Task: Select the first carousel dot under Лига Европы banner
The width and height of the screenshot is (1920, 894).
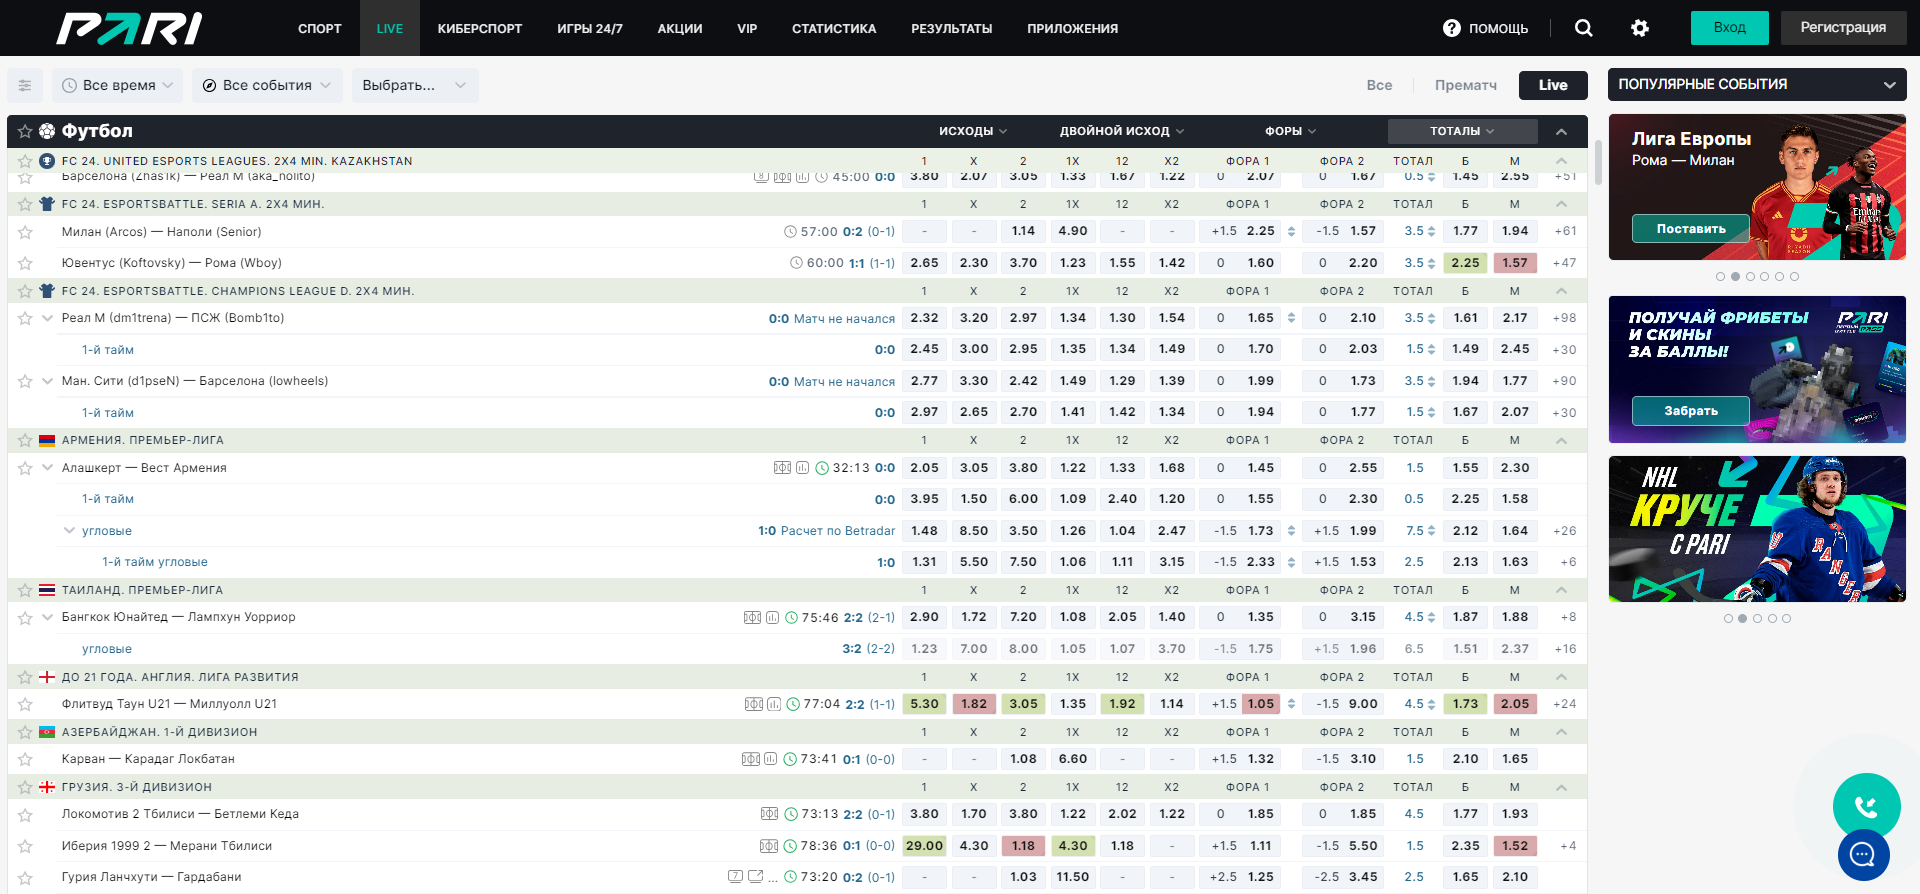Action: [1720, 276]
